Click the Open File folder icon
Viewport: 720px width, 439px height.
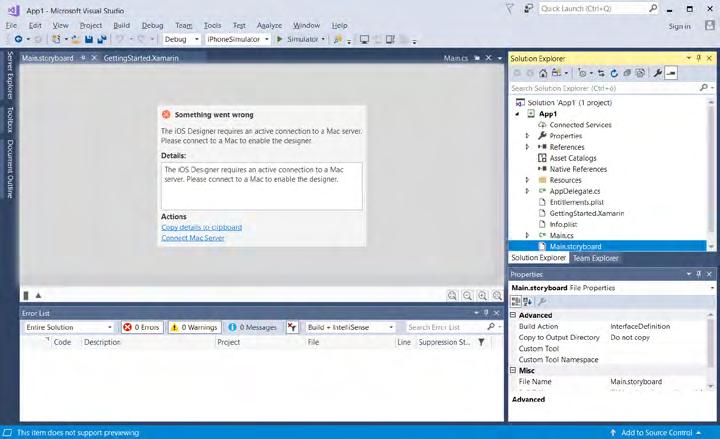[76, 39]
